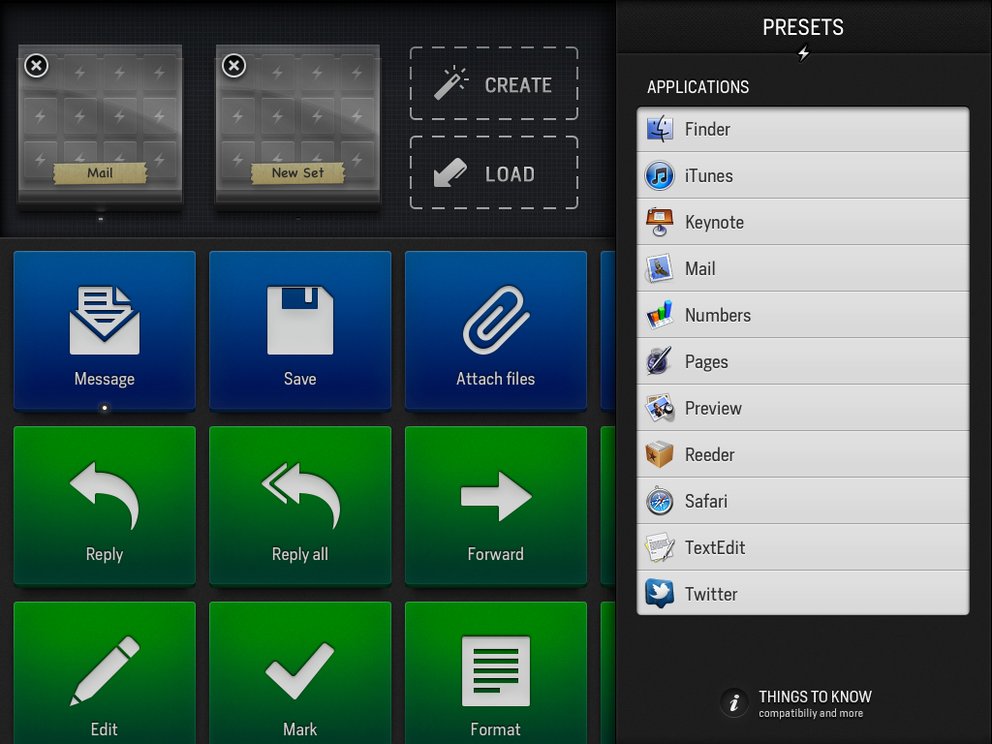
Task: Click the Load arrow icon
Action: pyautogui.click(x=450, y=172)
